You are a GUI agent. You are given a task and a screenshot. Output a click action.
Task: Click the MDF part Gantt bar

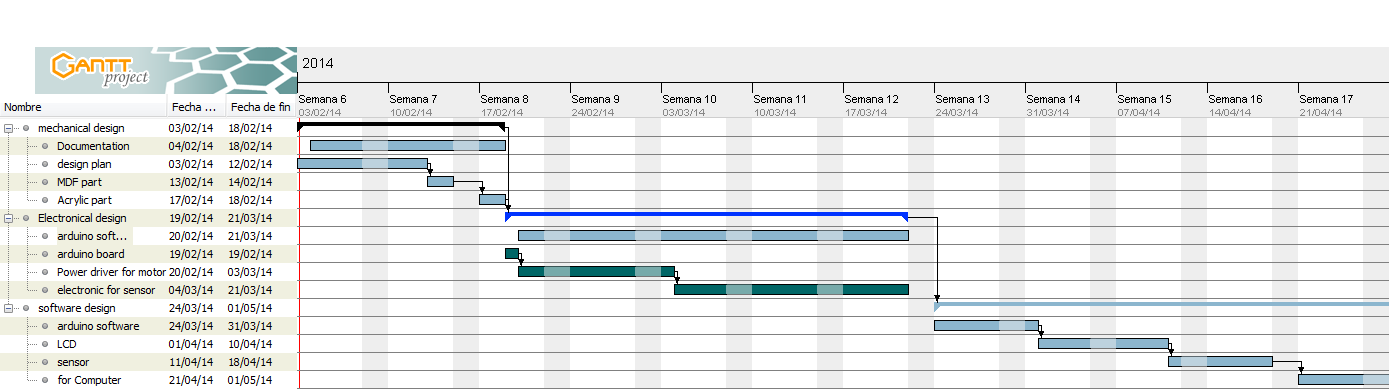(440, 182)
